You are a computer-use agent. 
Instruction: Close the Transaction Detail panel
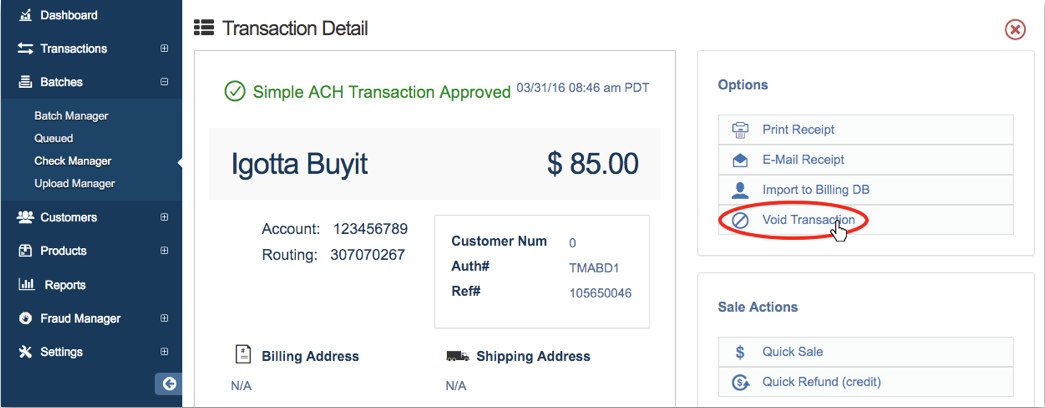pos(1015,29)
